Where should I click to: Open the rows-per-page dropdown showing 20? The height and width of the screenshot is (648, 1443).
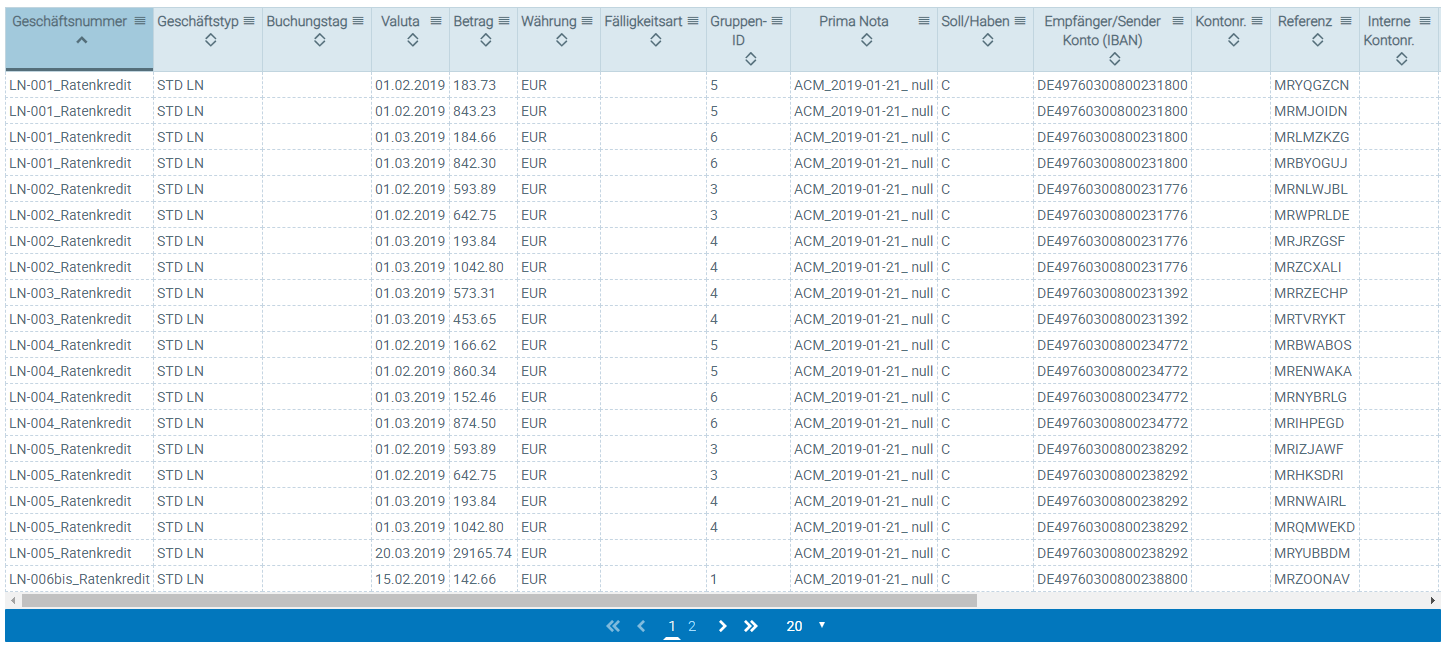[x=806, y=626]
